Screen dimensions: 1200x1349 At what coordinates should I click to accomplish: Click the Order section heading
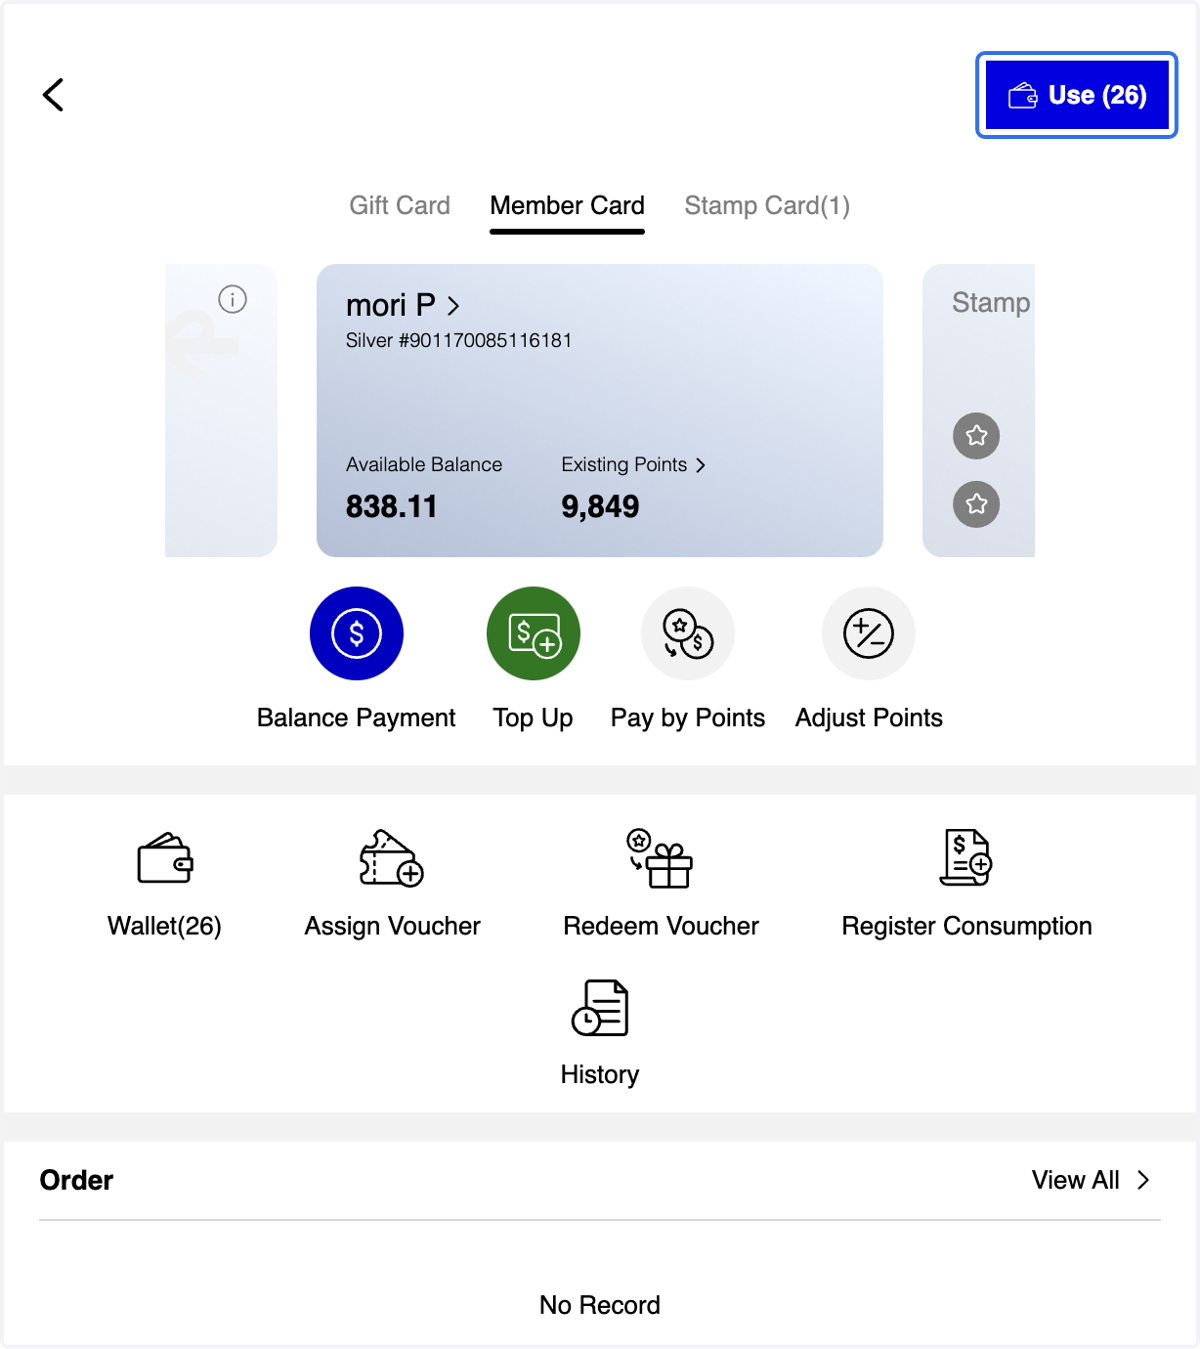pos(76,1180)
